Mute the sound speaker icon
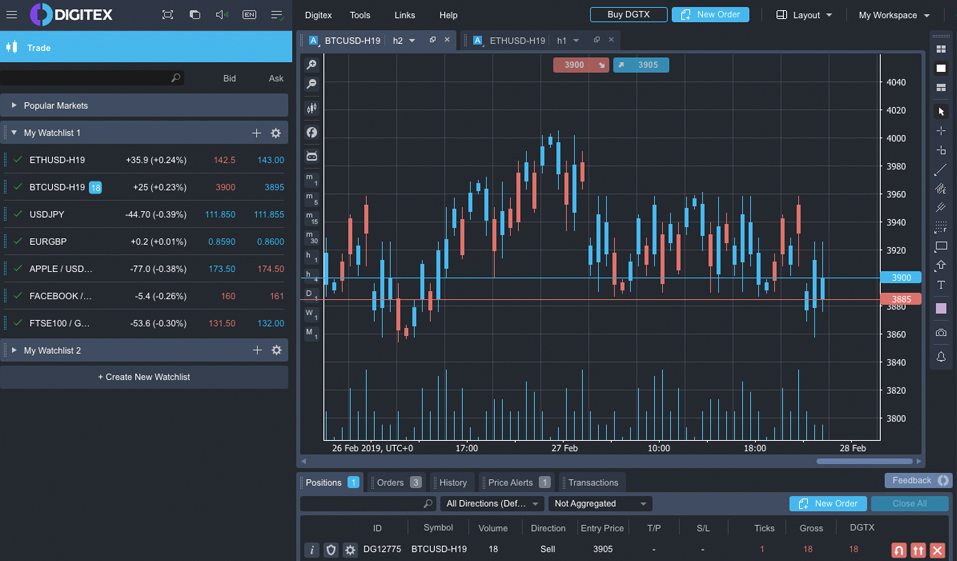This screenshot has height=561, width=957. (x=222, y=15)
